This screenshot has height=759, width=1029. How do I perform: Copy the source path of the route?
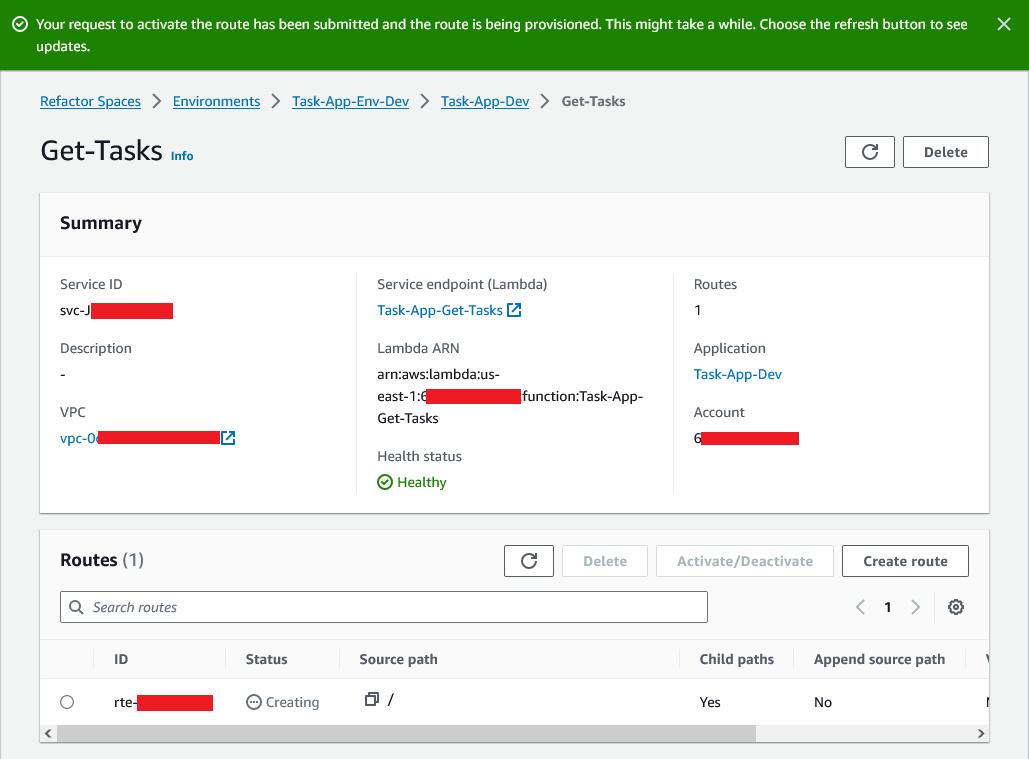(x=371, y=699)
